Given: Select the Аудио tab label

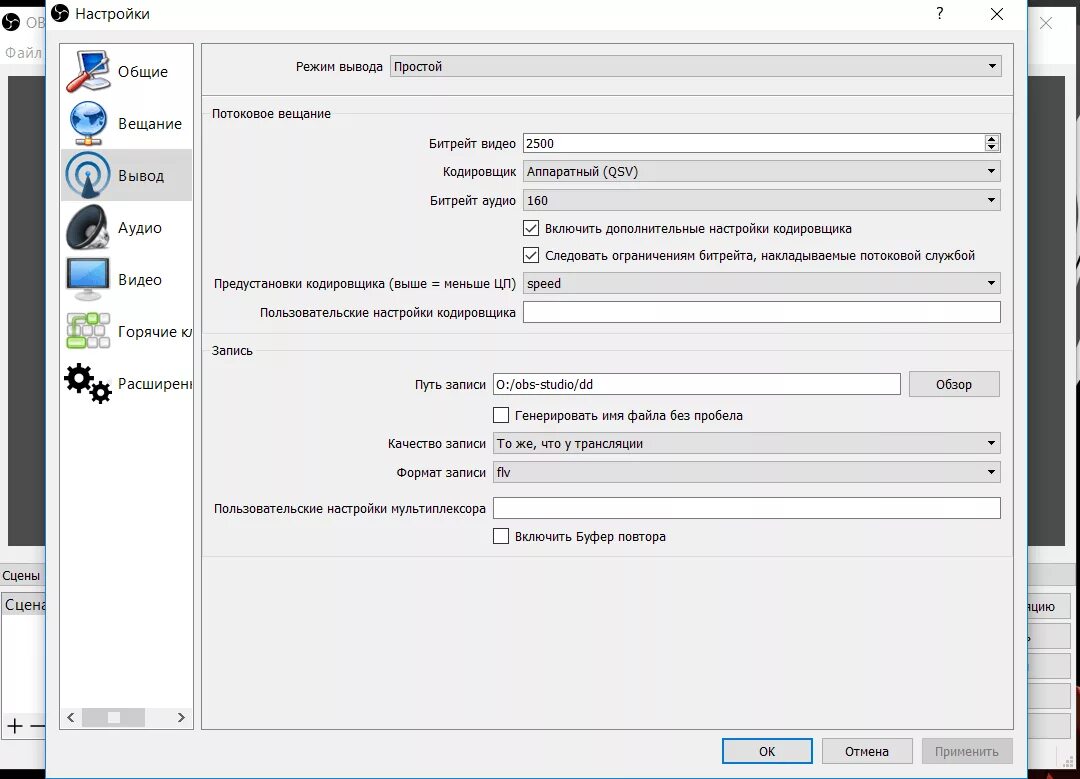Looking at the screenshot, I should [x=140, y=228].
